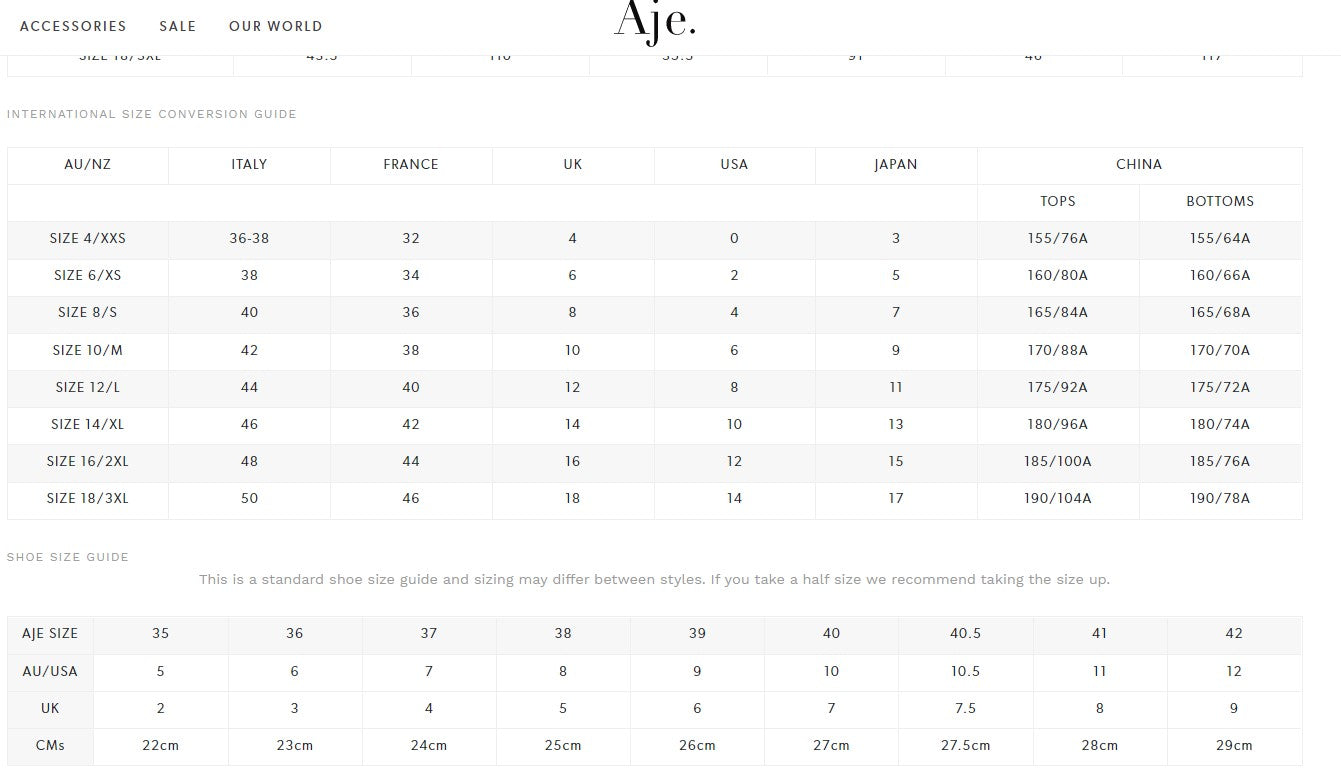Screen dimensions: 1341x781
Task: Open the Accessories menu
Action: [x=73, y=26]
